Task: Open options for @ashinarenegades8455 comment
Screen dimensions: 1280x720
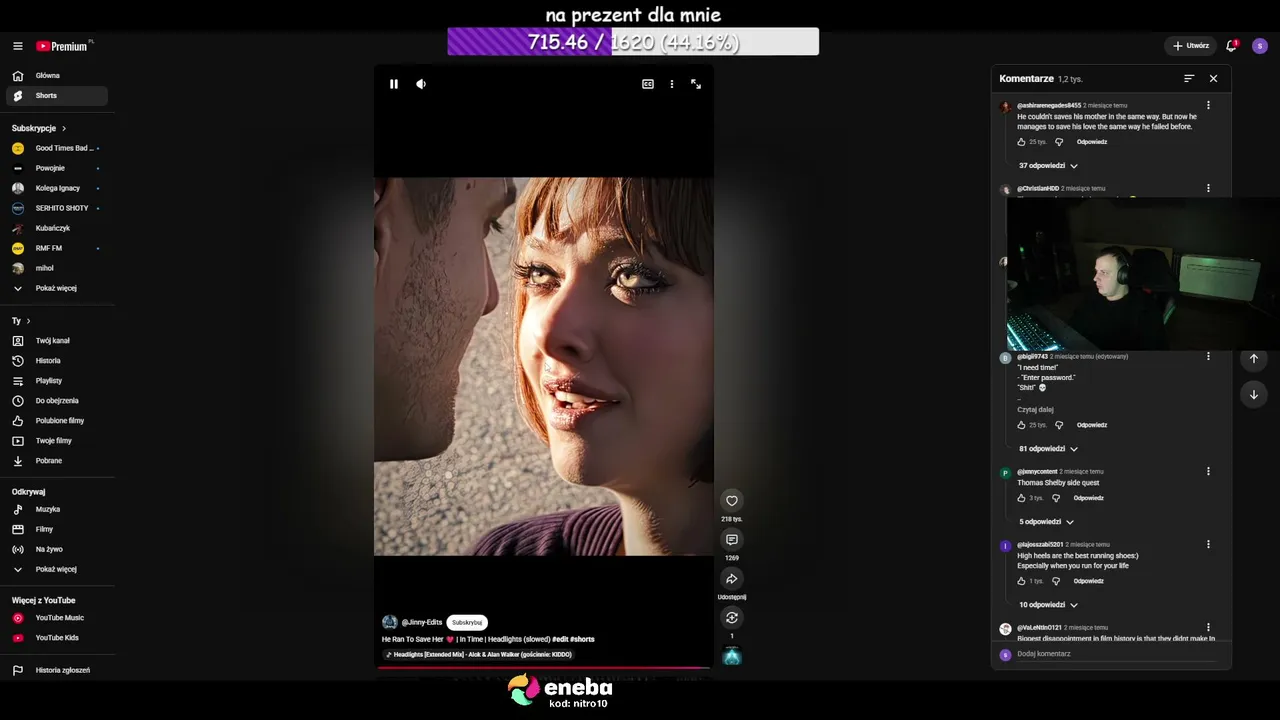Action: [1208, 105]
